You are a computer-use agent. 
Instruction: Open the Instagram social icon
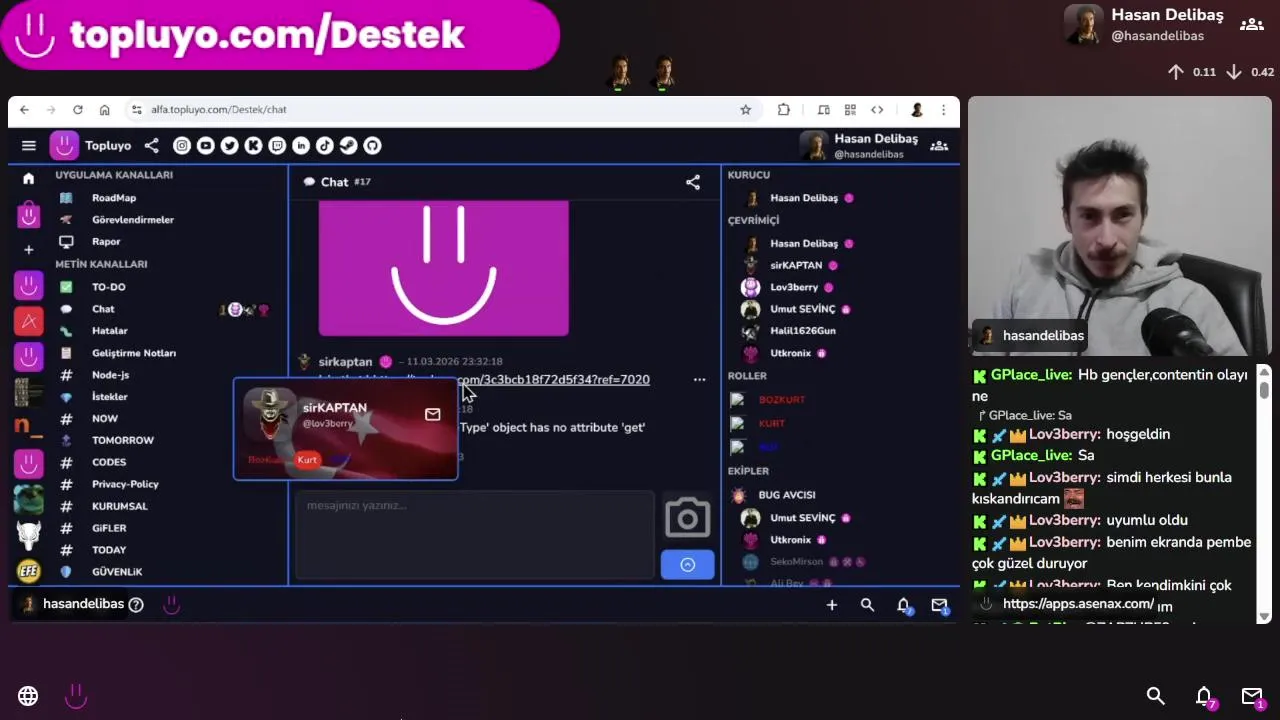point(182,146)
